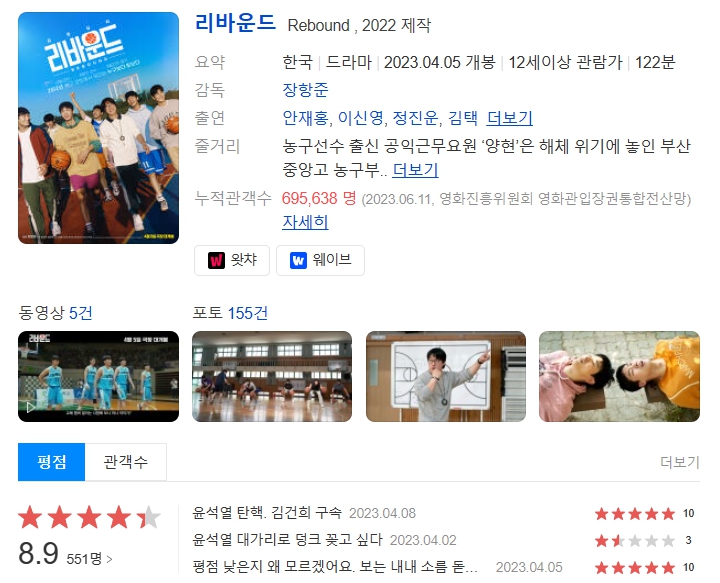Open the 동영상 5건 videos link
720x583 pixels.
coord(56,313)
